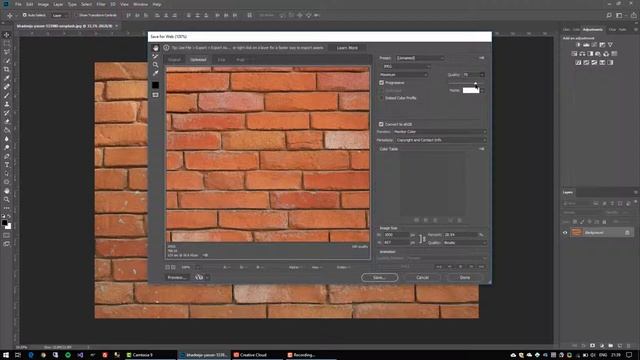Viewport: 640px width, 360px height.
Task: Select the main Photoshop Zoom tool
Action: pyautogui.click(x=7, y=200)
